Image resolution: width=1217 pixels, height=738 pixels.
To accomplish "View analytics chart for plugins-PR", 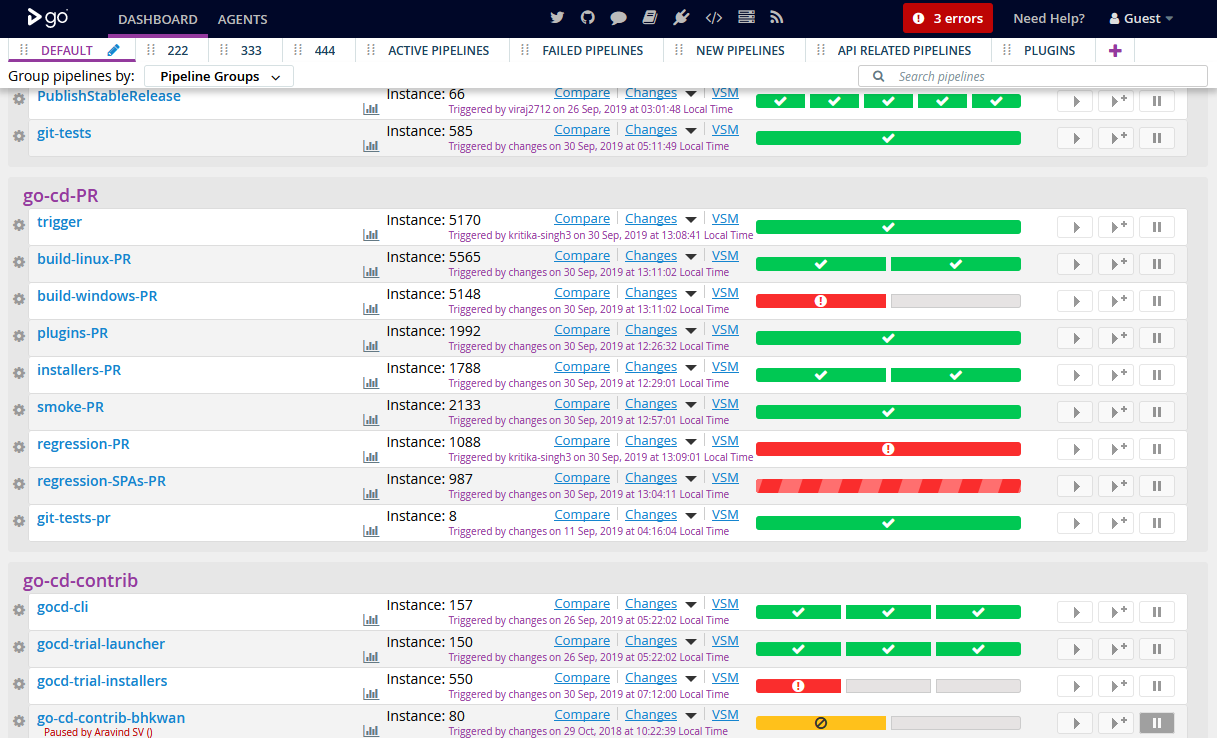I will (371, 345).
